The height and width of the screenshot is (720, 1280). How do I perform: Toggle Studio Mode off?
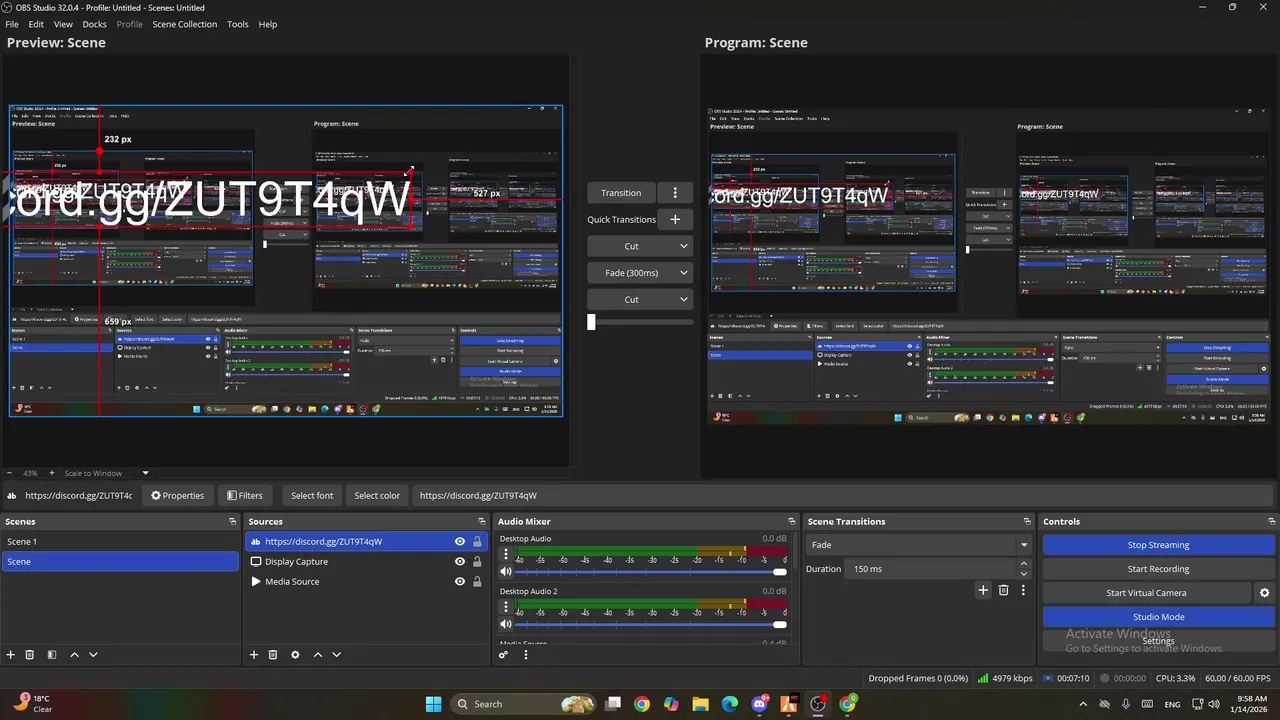(x=1158, y=617)
